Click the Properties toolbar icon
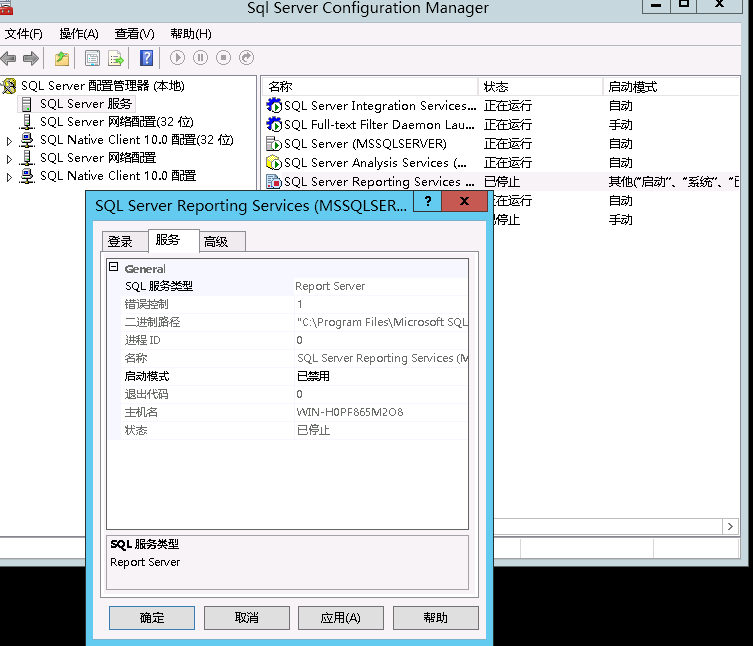The height and width of the screenshot is (646, 753). 92,59
